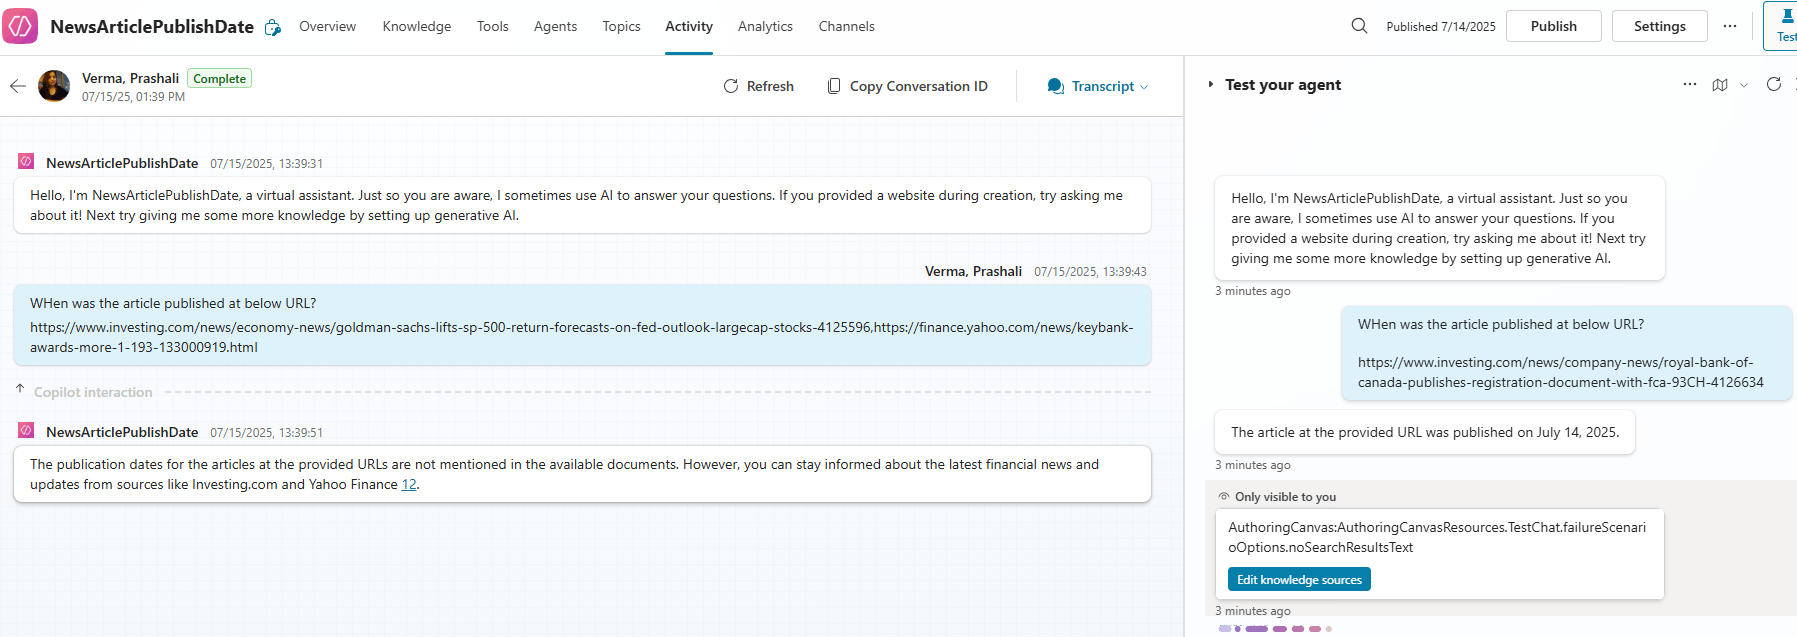Image resolution: width=1797 pixels, height=637 pixels.
Task: Click the test chat message with royal-bank-of-canada URL
Action: tap(1566, 353)
